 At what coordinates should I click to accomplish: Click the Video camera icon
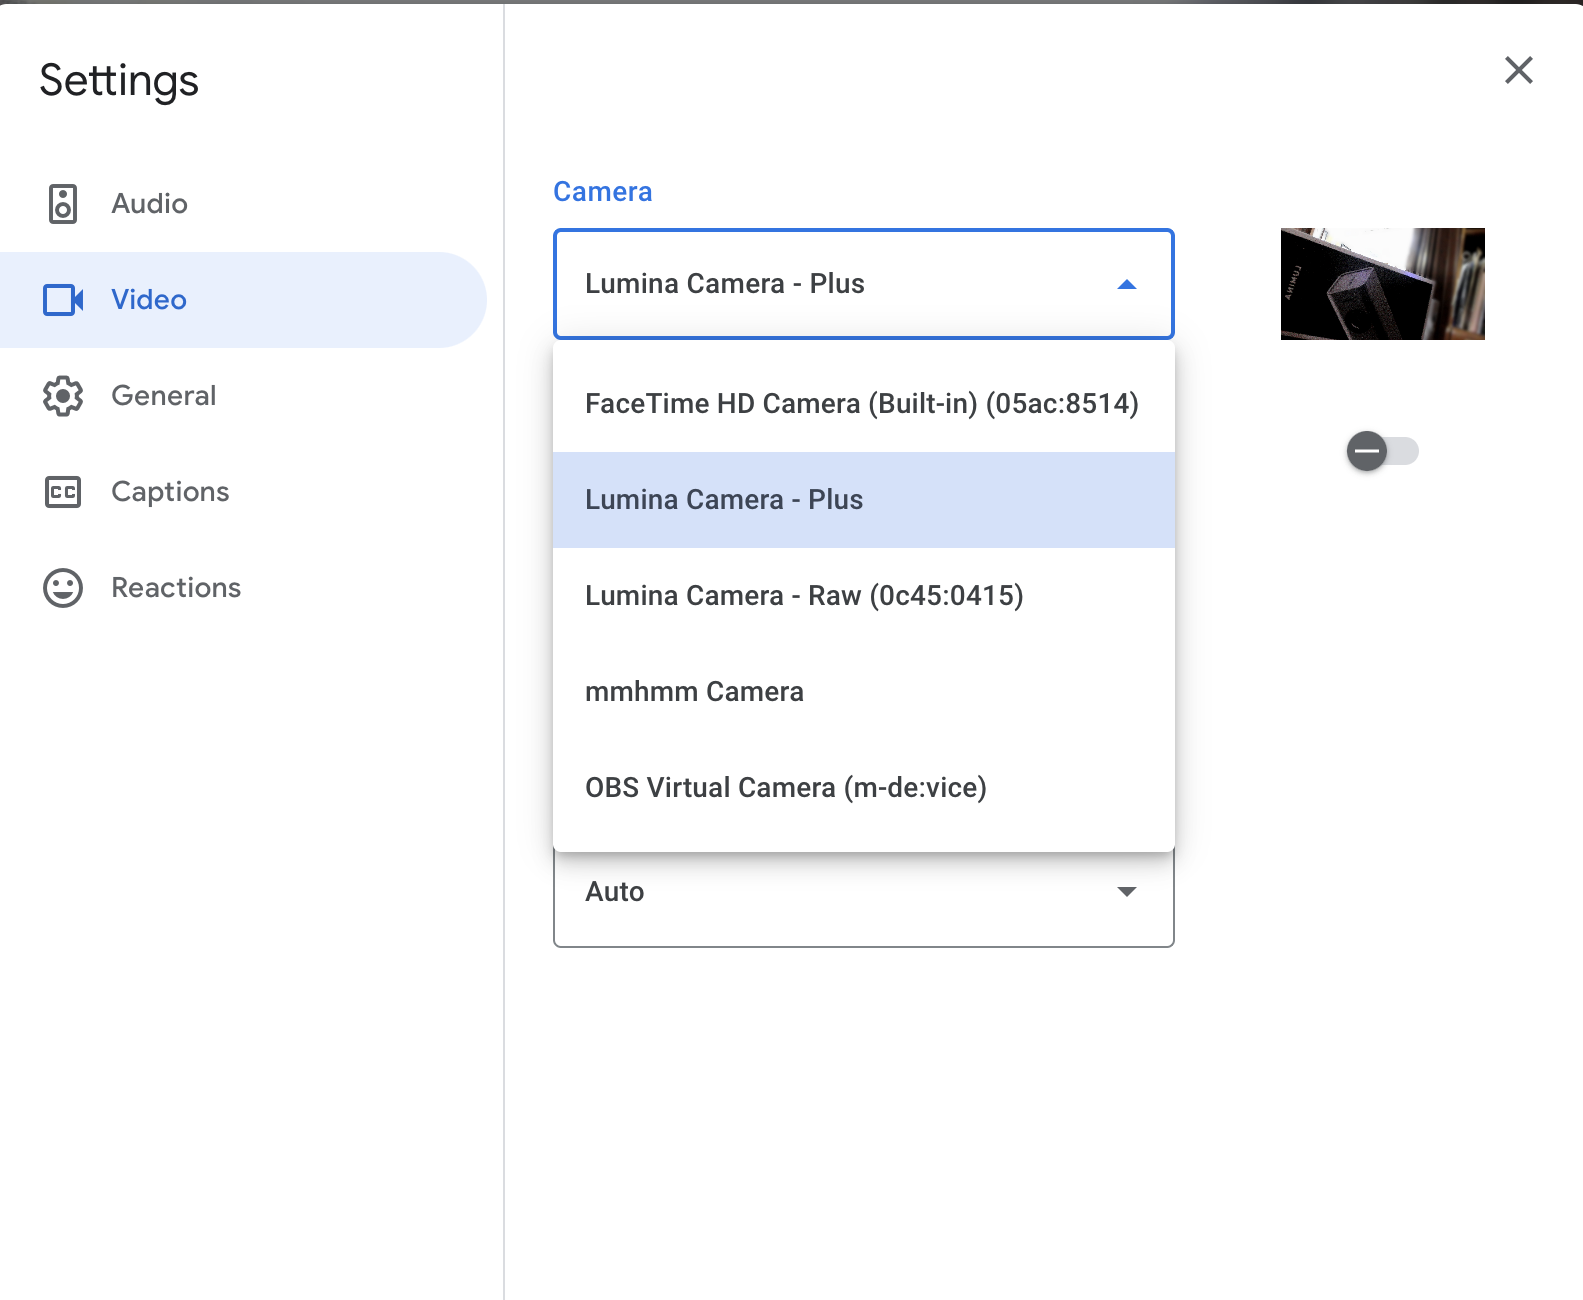[63, 300]
